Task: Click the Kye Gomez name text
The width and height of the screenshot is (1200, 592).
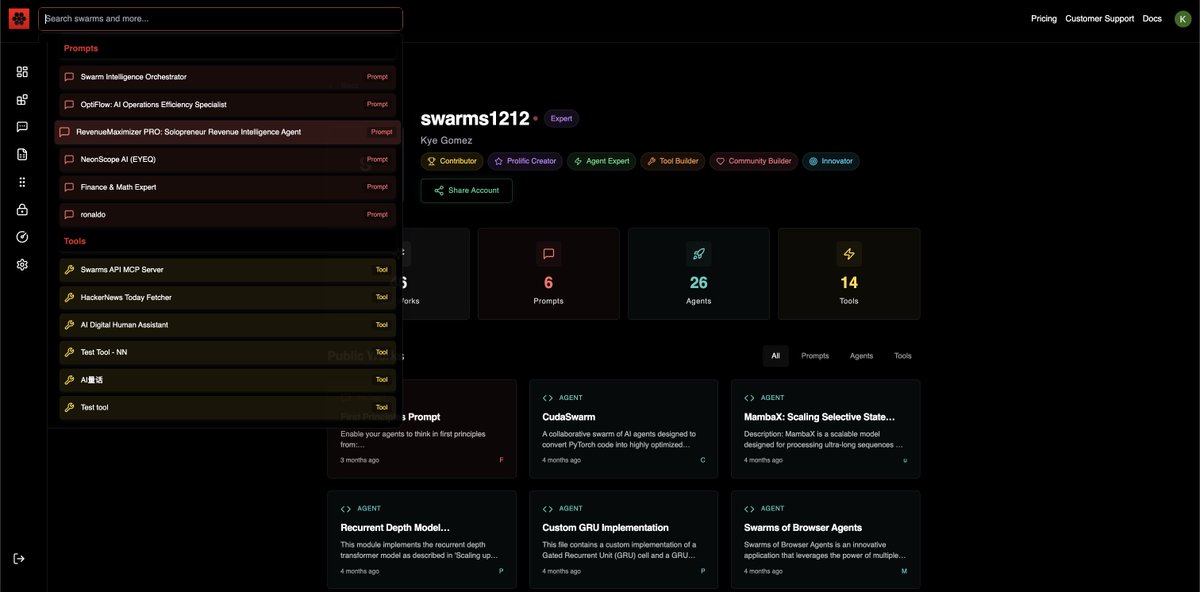Action: point(446,141)
